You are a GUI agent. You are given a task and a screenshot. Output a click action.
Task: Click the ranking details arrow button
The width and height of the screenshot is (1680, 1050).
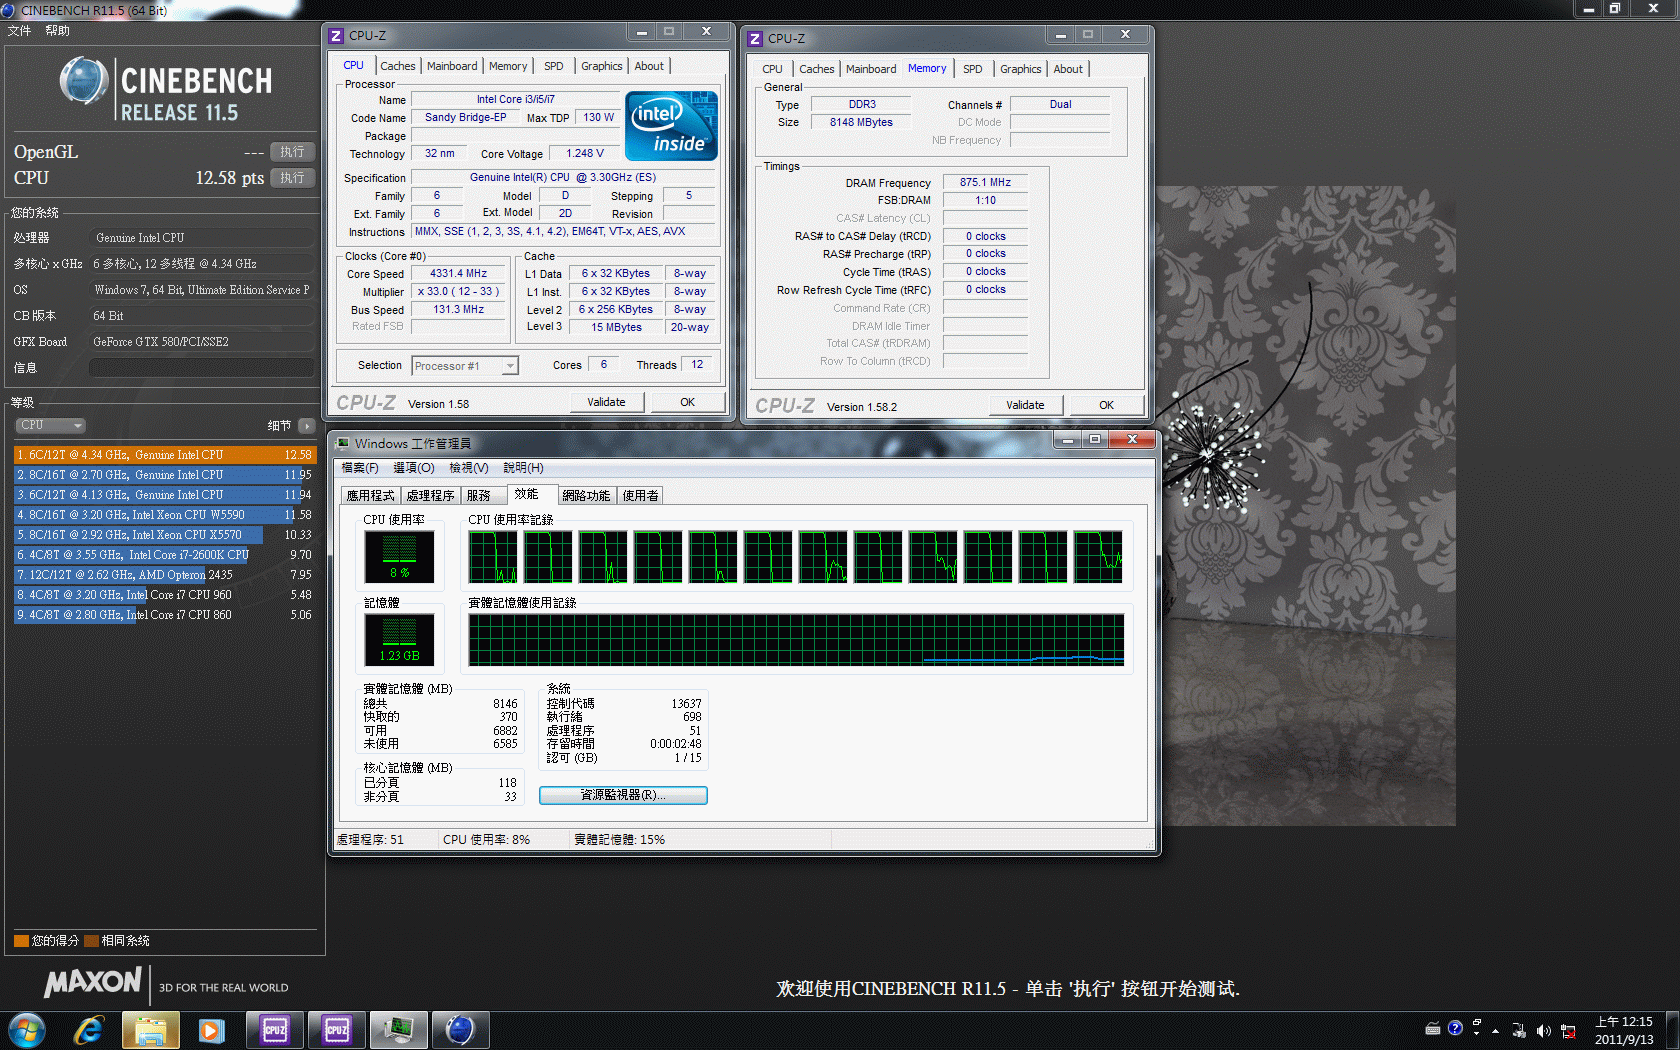click(x=306, y=426)
